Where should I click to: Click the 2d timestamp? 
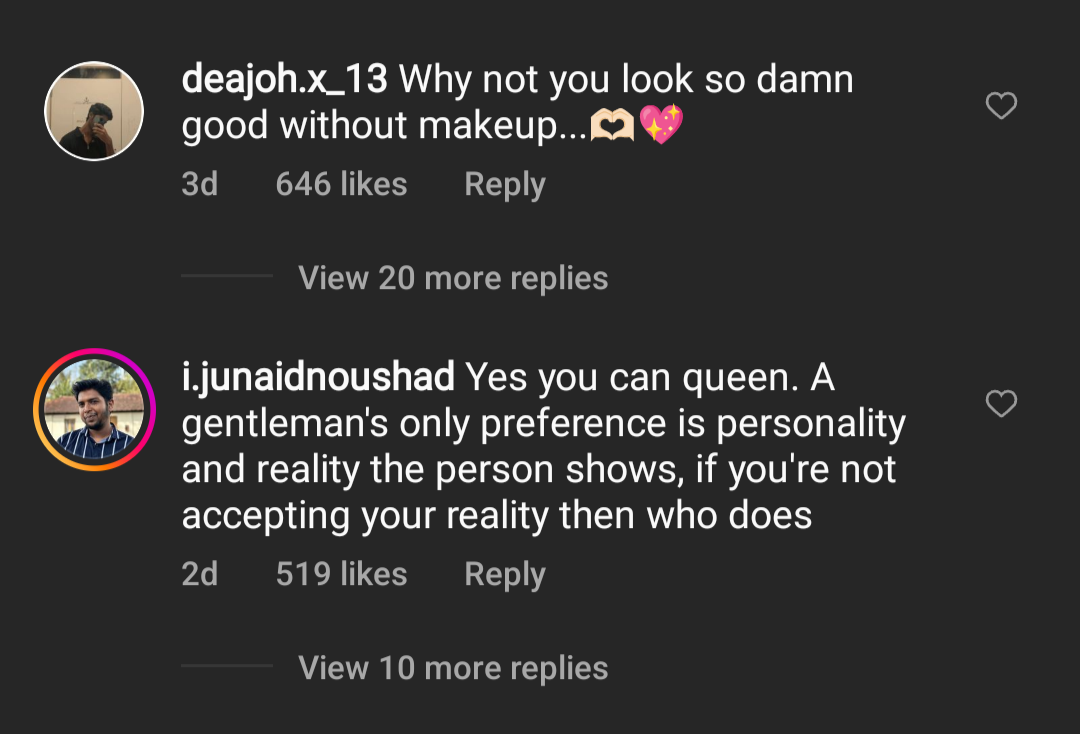click(200, 574)
